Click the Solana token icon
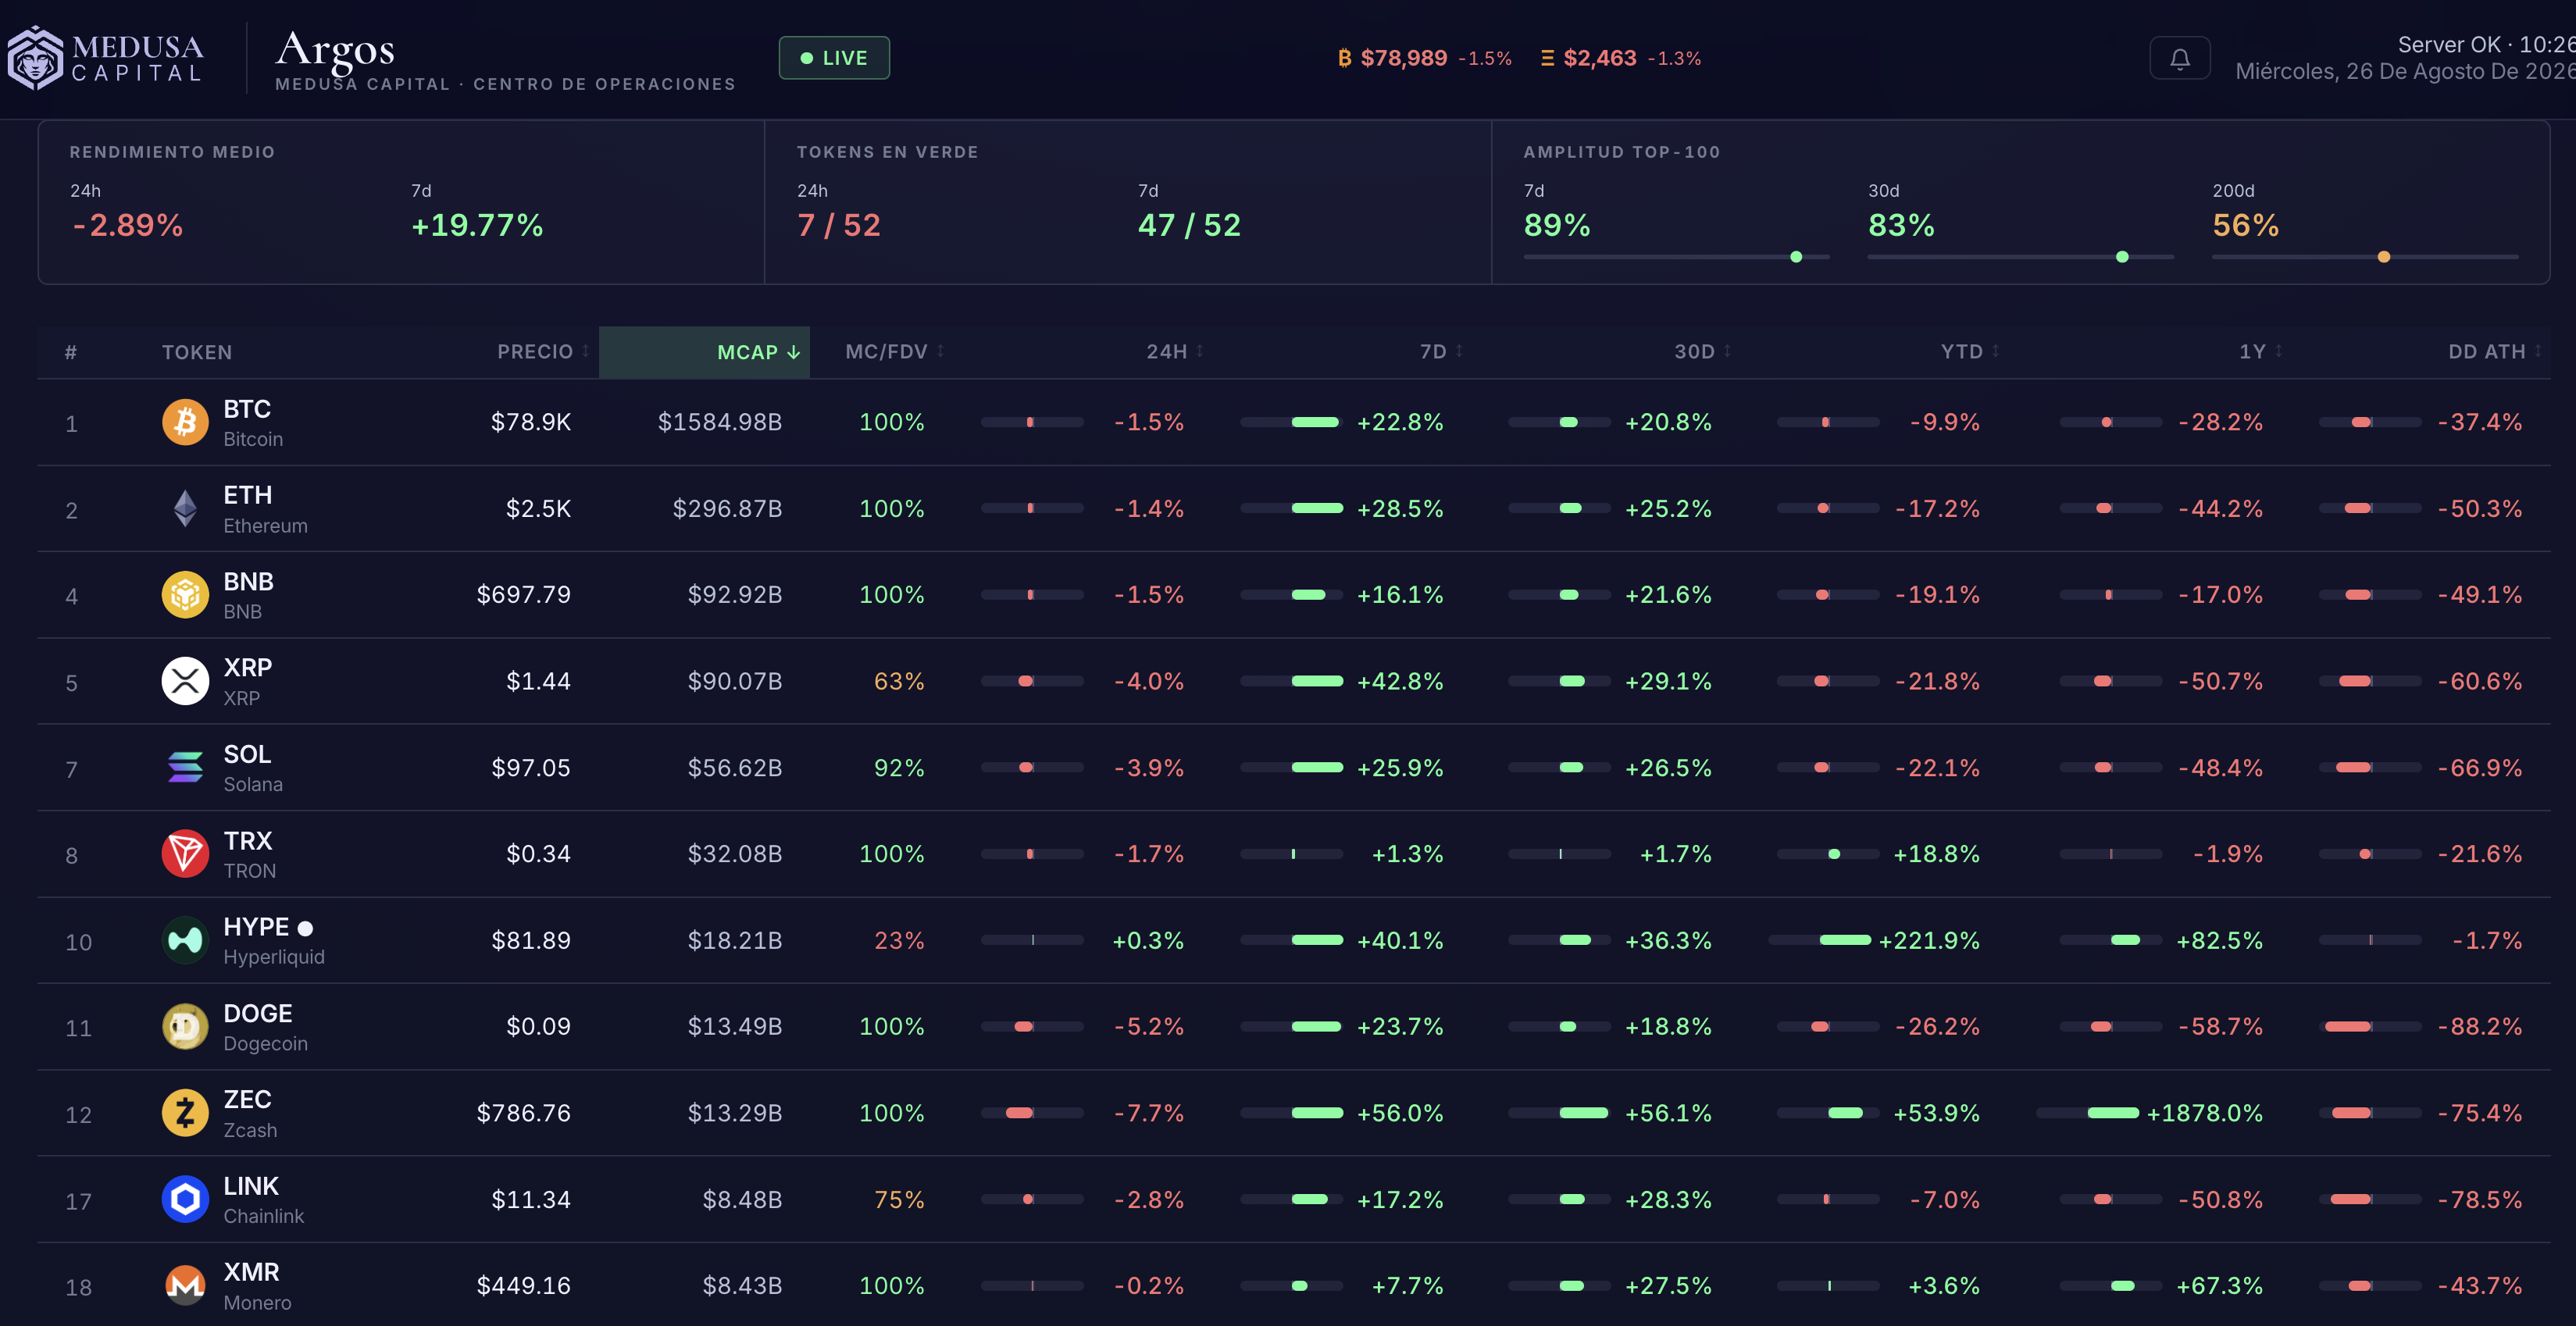The image size is (2576, 1326). click(x=185, y=768)
